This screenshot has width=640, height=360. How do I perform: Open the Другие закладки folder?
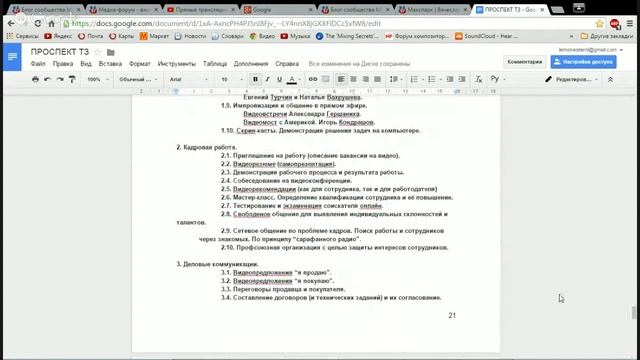607,36
